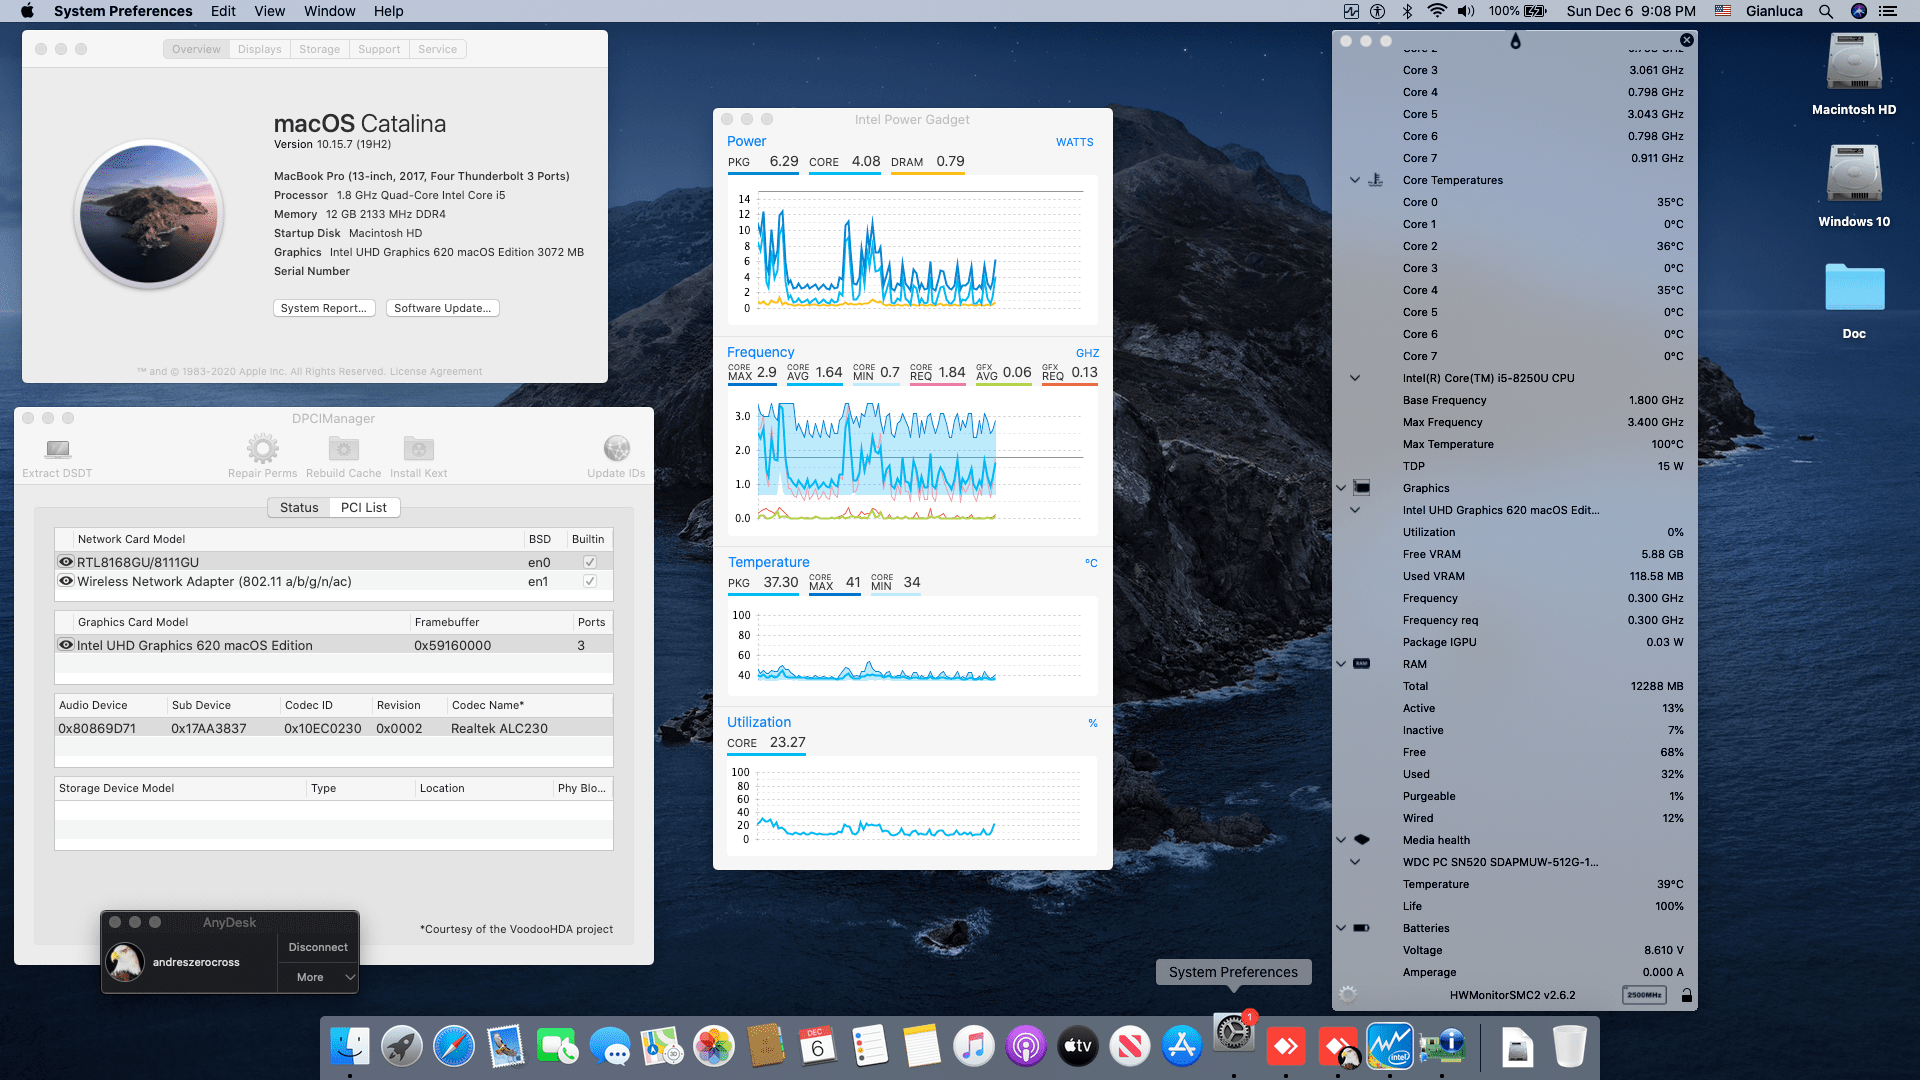Open FaceTime from the Dock
Screen dimensions: 1920x1080
point(558,1047)
